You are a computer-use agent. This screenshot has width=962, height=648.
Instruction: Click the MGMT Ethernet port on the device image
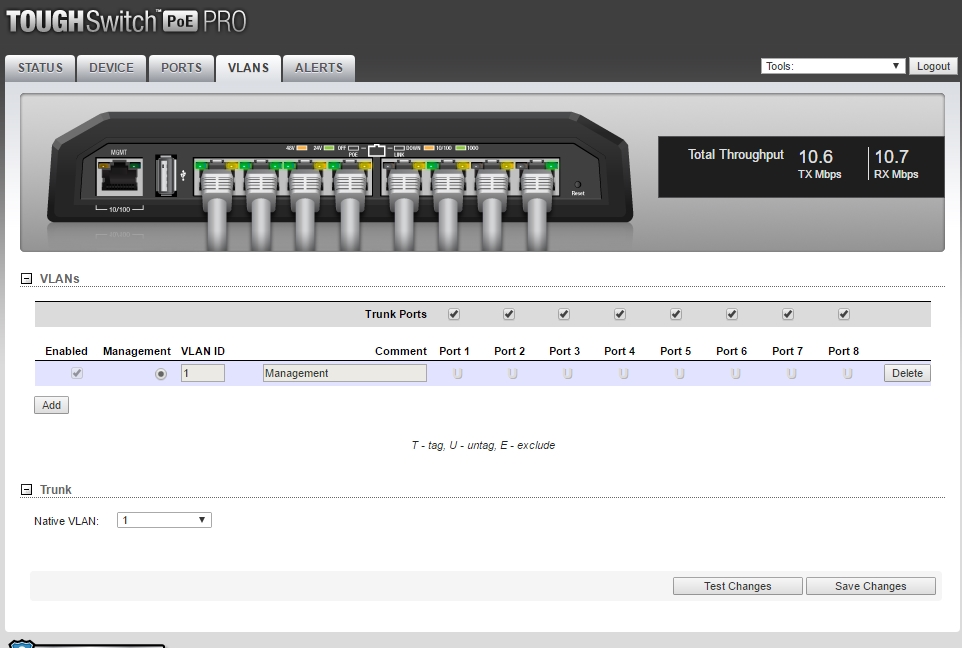coord(119,177)
